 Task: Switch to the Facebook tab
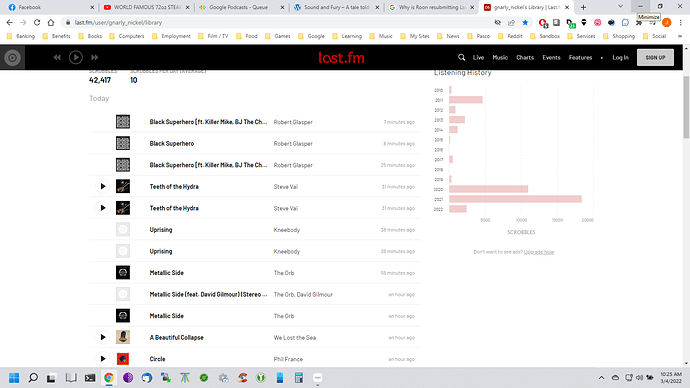click(x=51, y=7)
